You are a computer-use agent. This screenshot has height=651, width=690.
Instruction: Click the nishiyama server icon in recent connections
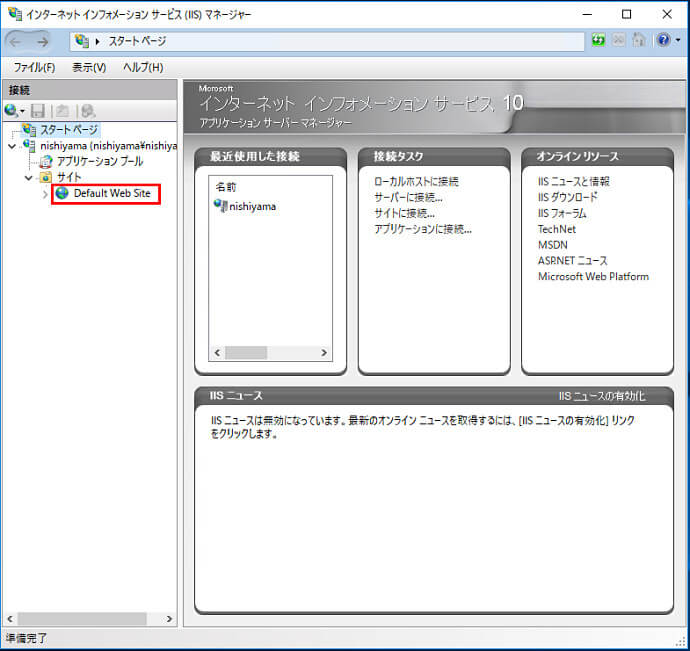pyautogui.click(x=221, y=206)
